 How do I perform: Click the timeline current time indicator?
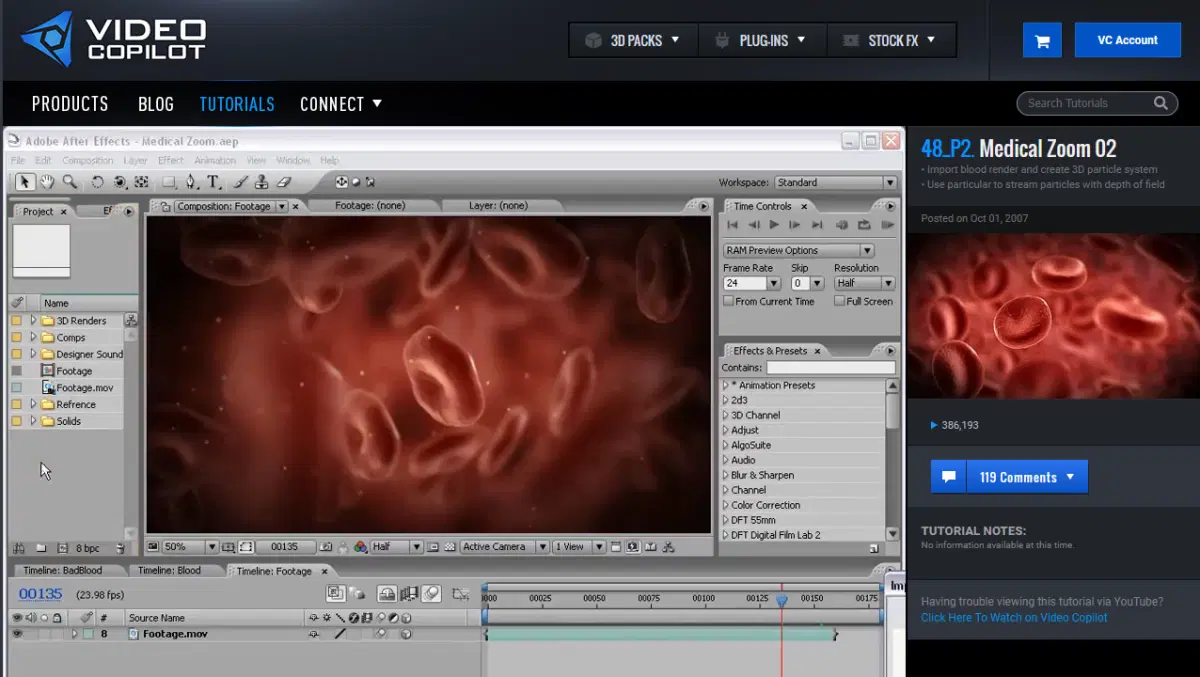[782, 599]
